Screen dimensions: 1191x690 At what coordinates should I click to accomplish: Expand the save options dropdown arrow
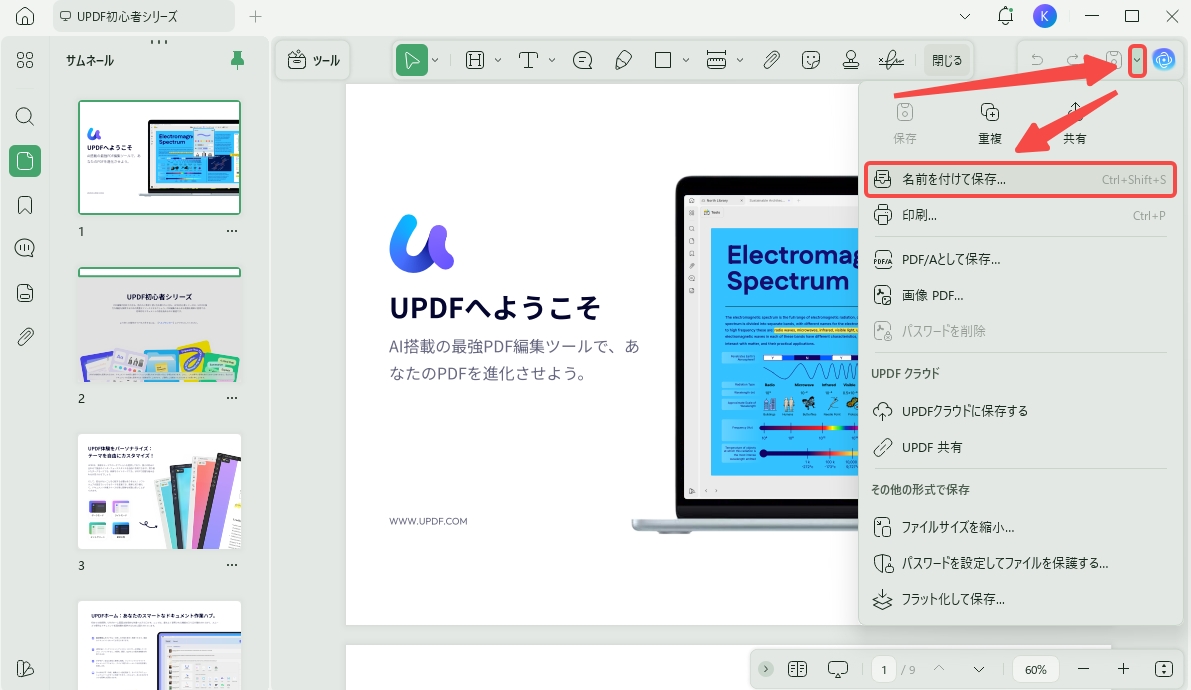1137,60
